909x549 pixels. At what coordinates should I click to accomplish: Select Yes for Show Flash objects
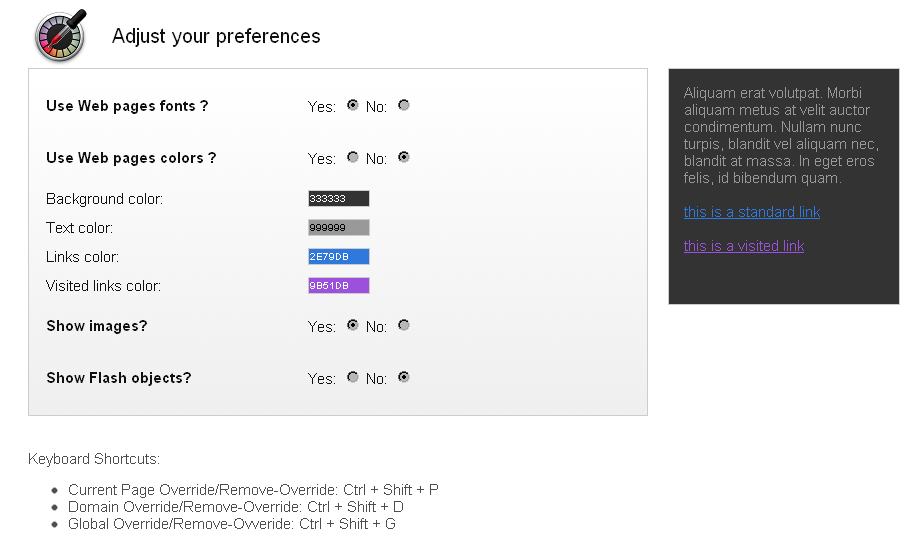coord(352,377)
